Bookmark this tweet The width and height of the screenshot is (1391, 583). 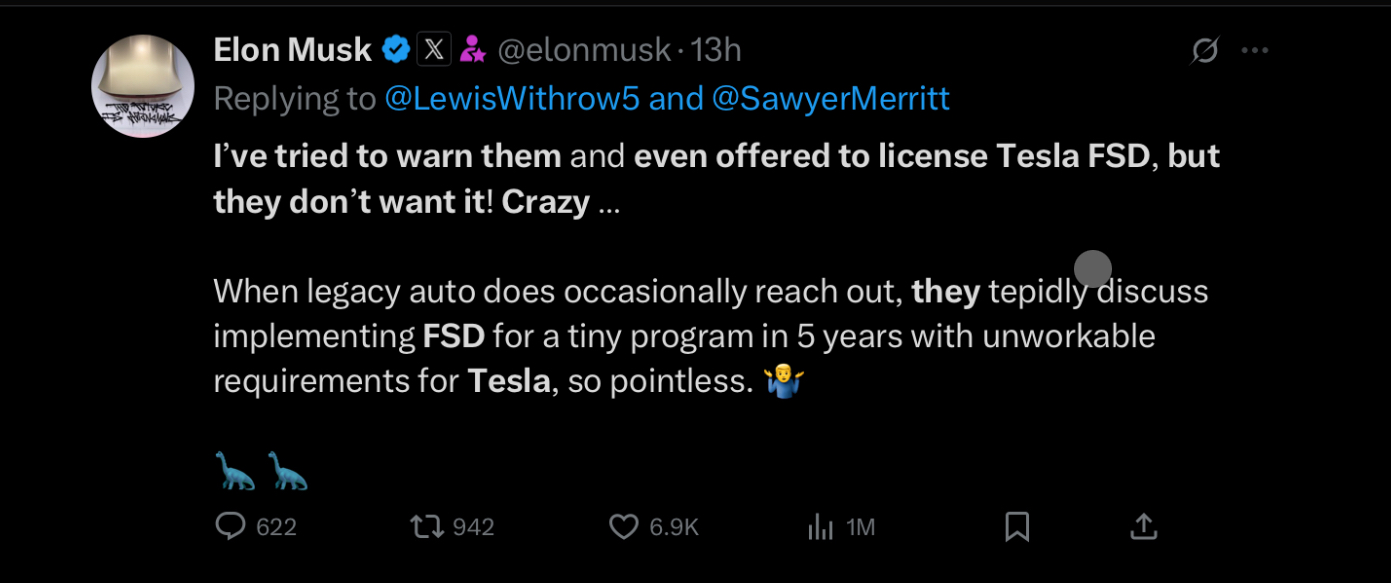pos(1017,526)
